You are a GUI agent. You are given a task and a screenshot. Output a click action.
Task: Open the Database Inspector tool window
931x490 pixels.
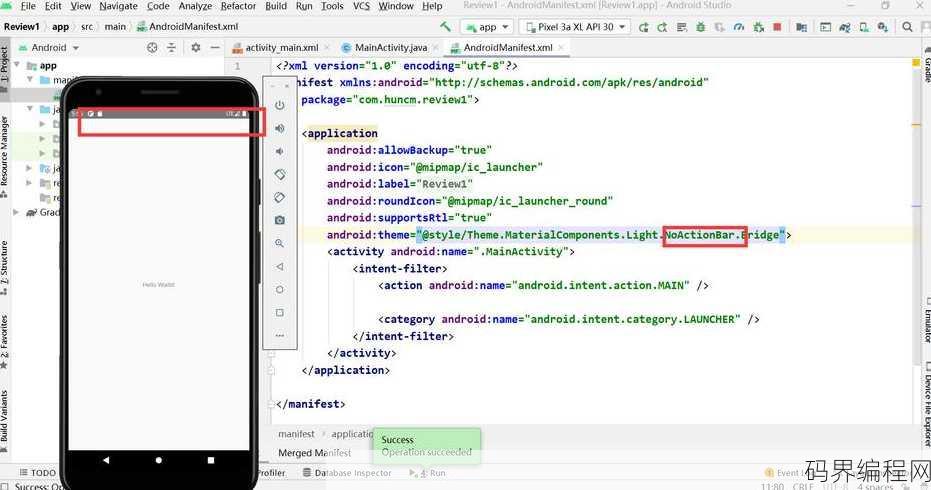click(347, 473)
